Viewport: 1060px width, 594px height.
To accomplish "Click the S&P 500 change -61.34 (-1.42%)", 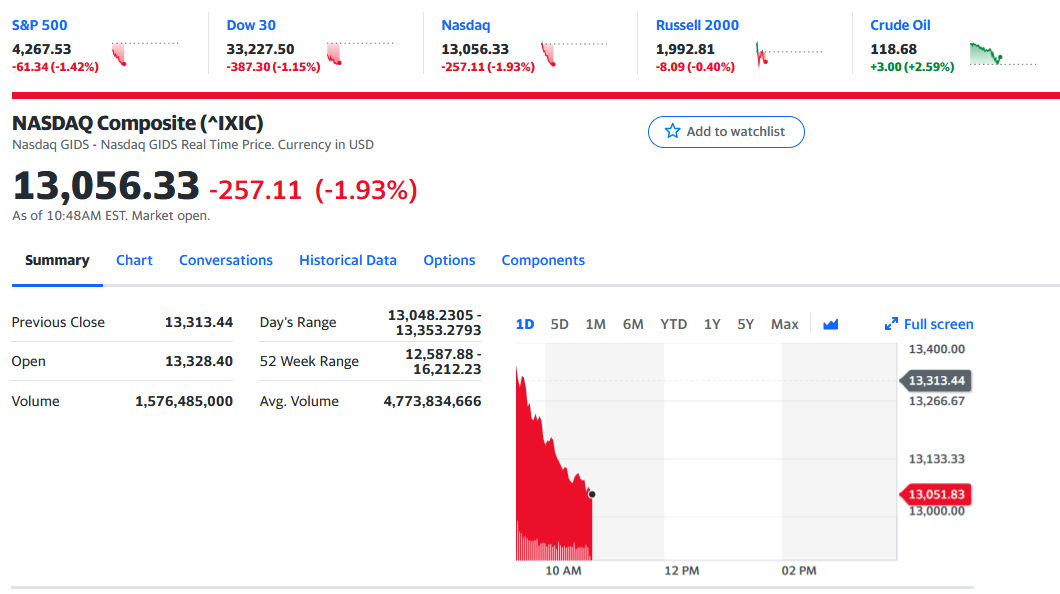I will tap(55, 67).
